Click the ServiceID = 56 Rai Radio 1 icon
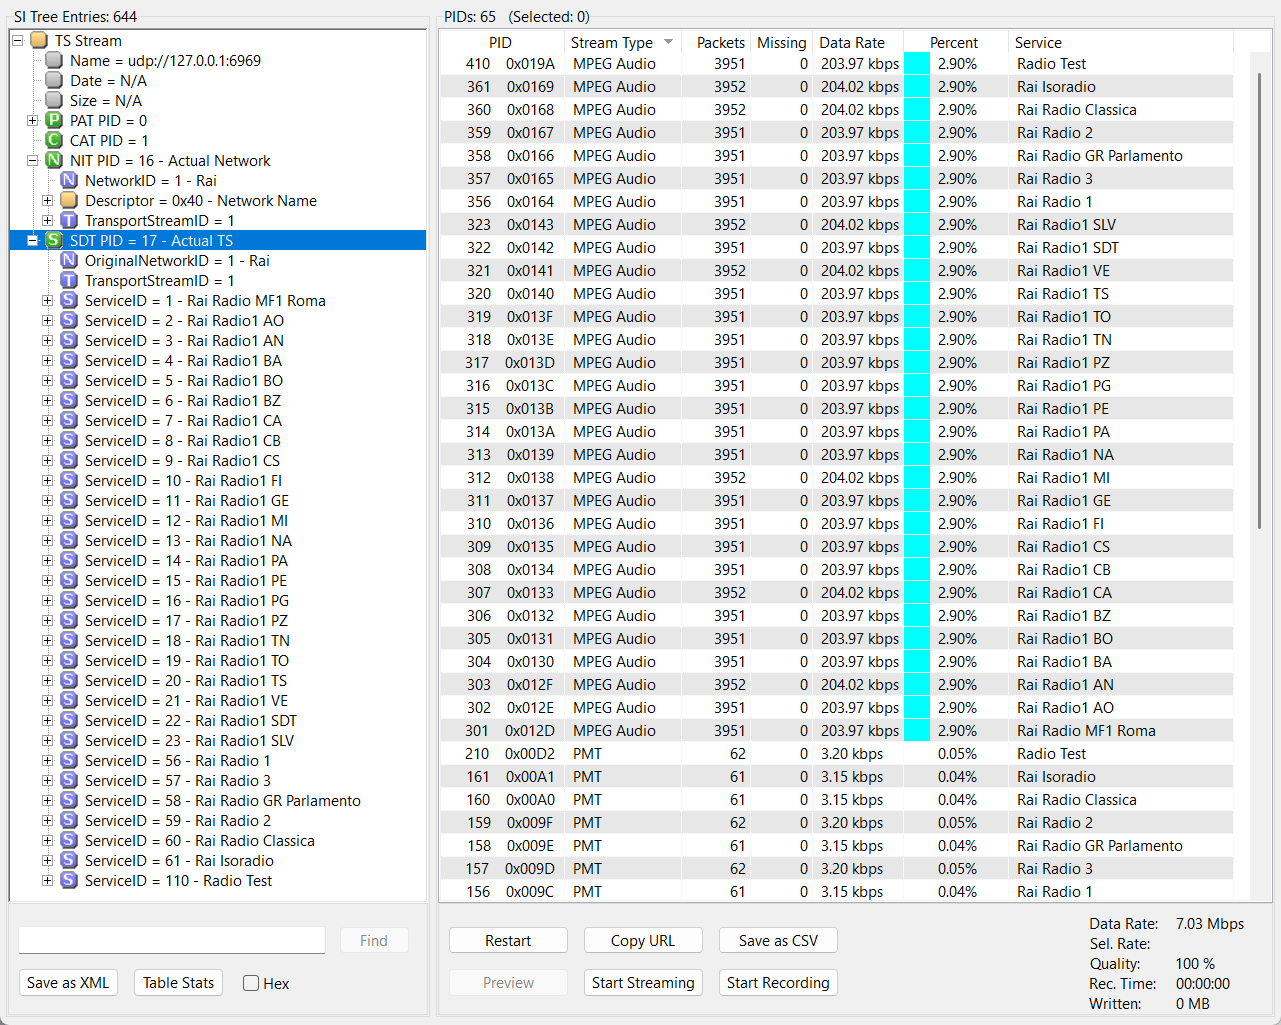1281x1025 pixels. point(69,761)
